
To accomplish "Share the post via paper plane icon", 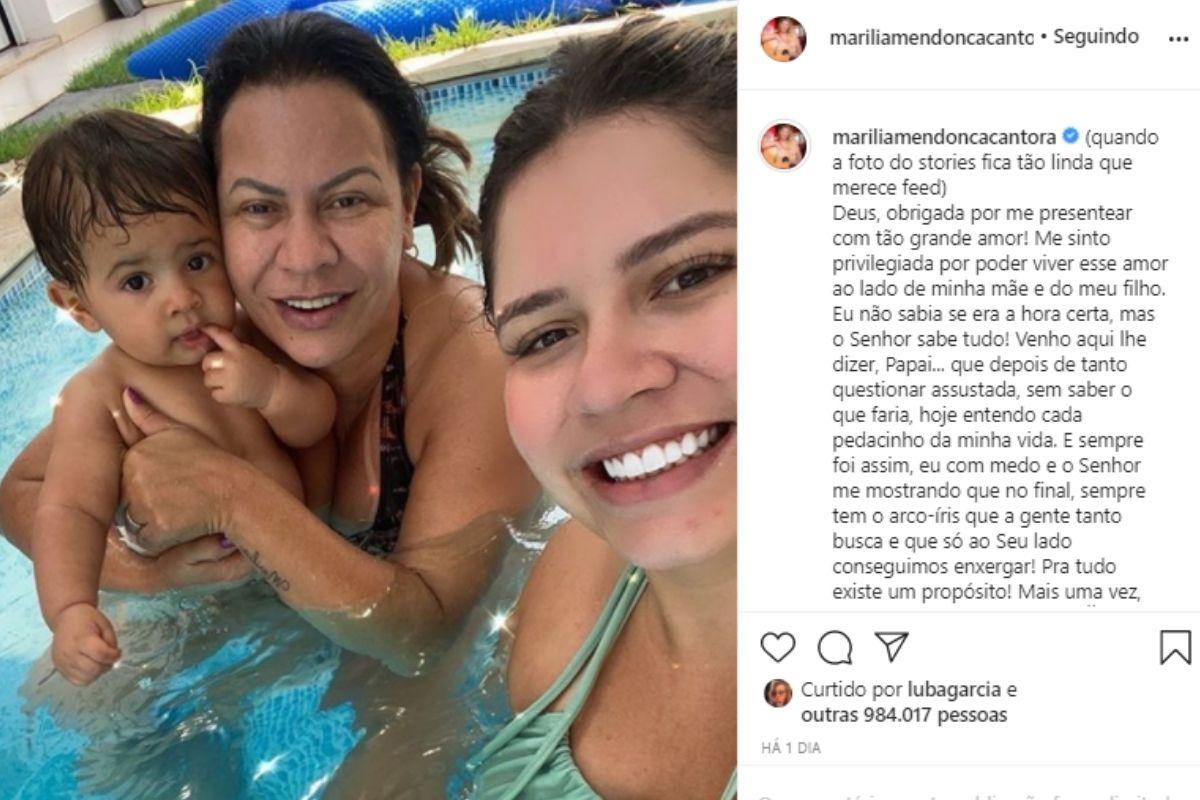I will 891,647.
